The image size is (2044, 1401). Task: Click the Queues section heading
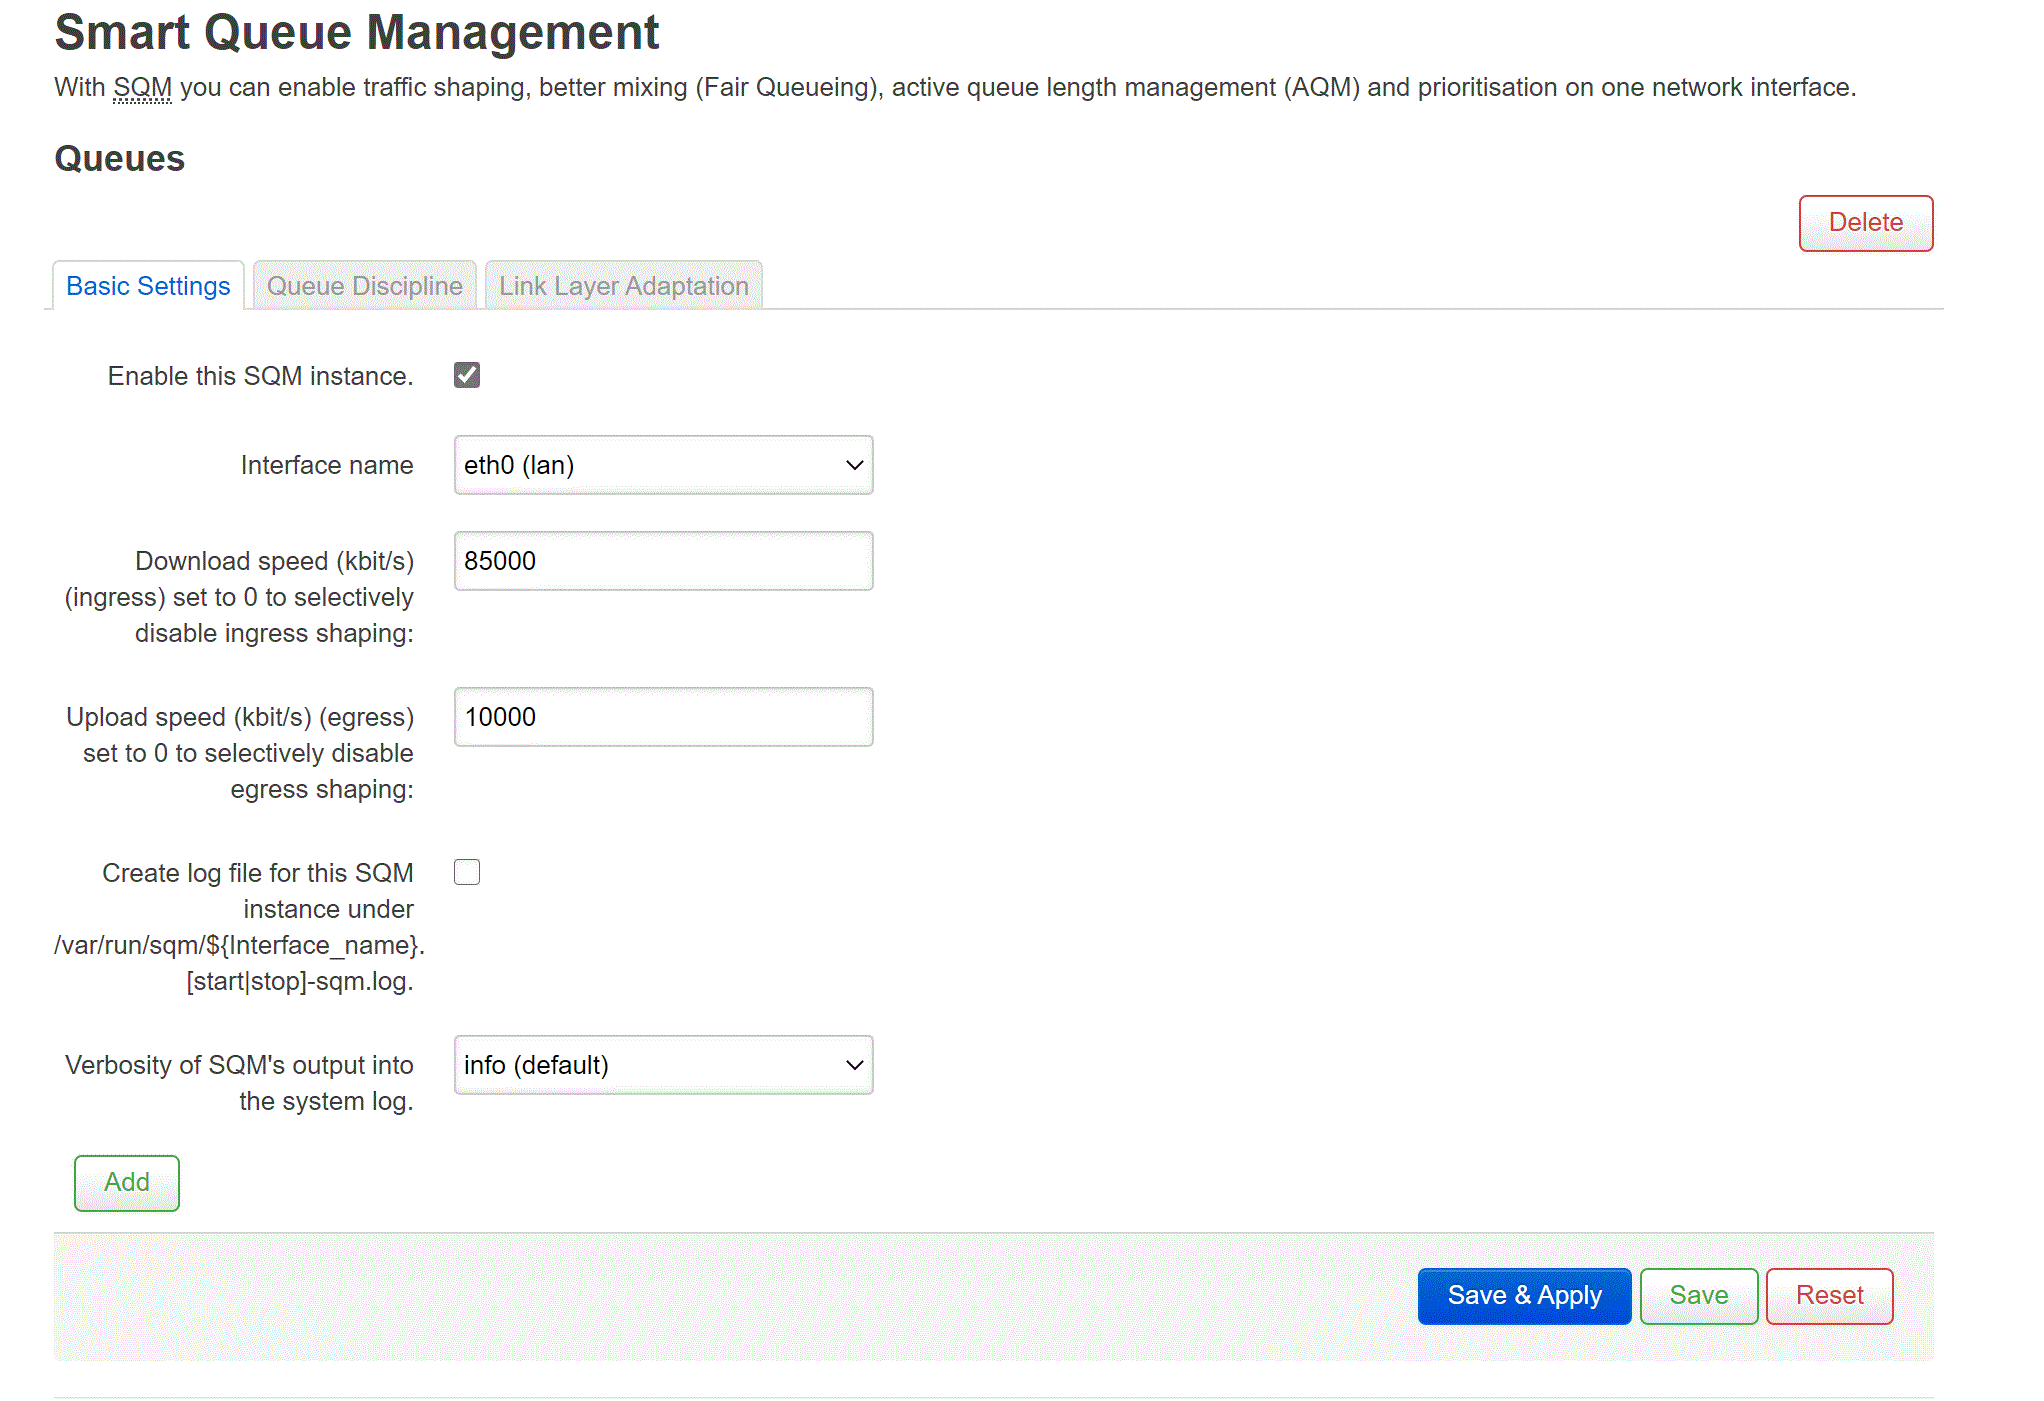pos(119,159)
